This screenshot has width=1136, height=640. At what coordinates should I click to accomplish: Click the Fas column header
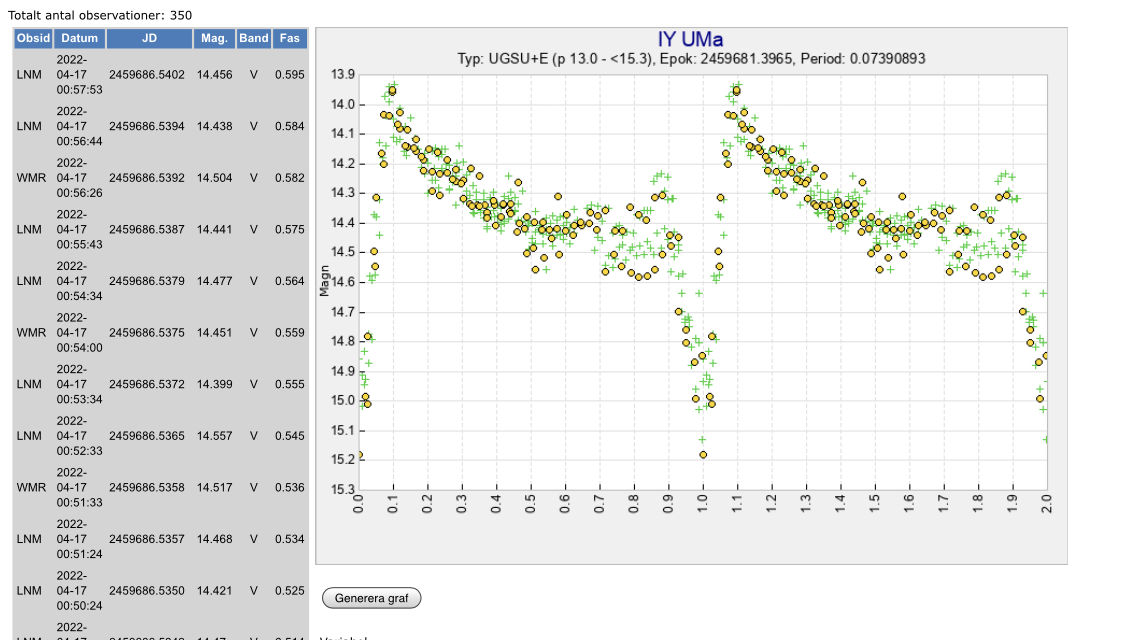click(x=289, y=38)
